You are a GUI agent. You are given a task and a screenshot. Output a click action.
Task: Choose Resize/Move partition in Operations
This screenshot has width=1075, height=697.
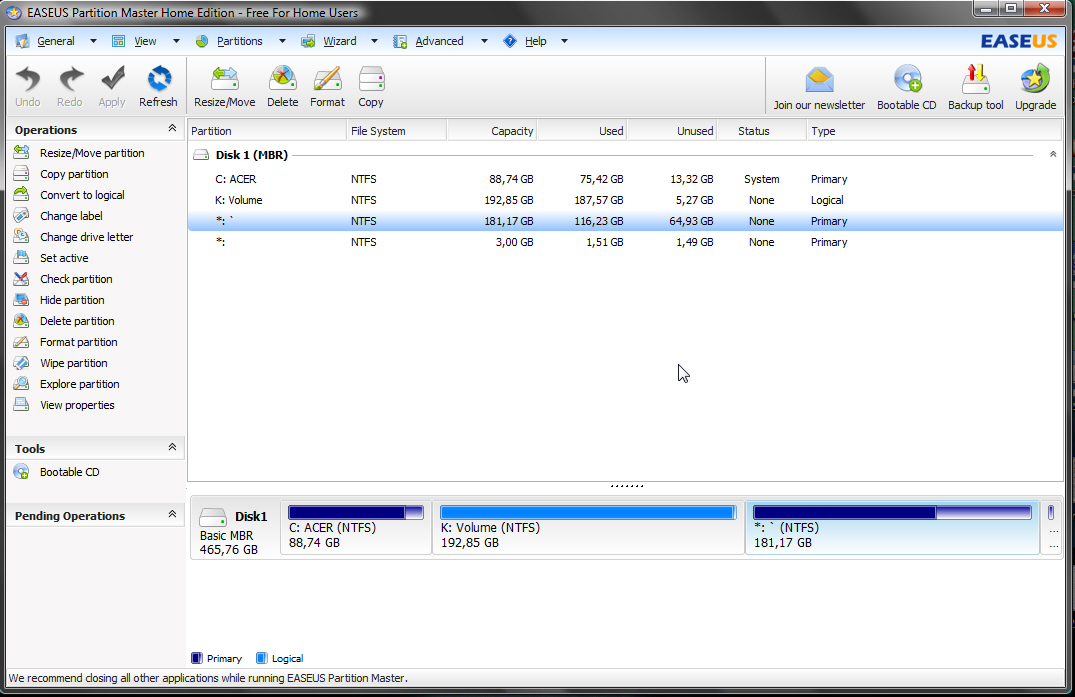(92, 153)
